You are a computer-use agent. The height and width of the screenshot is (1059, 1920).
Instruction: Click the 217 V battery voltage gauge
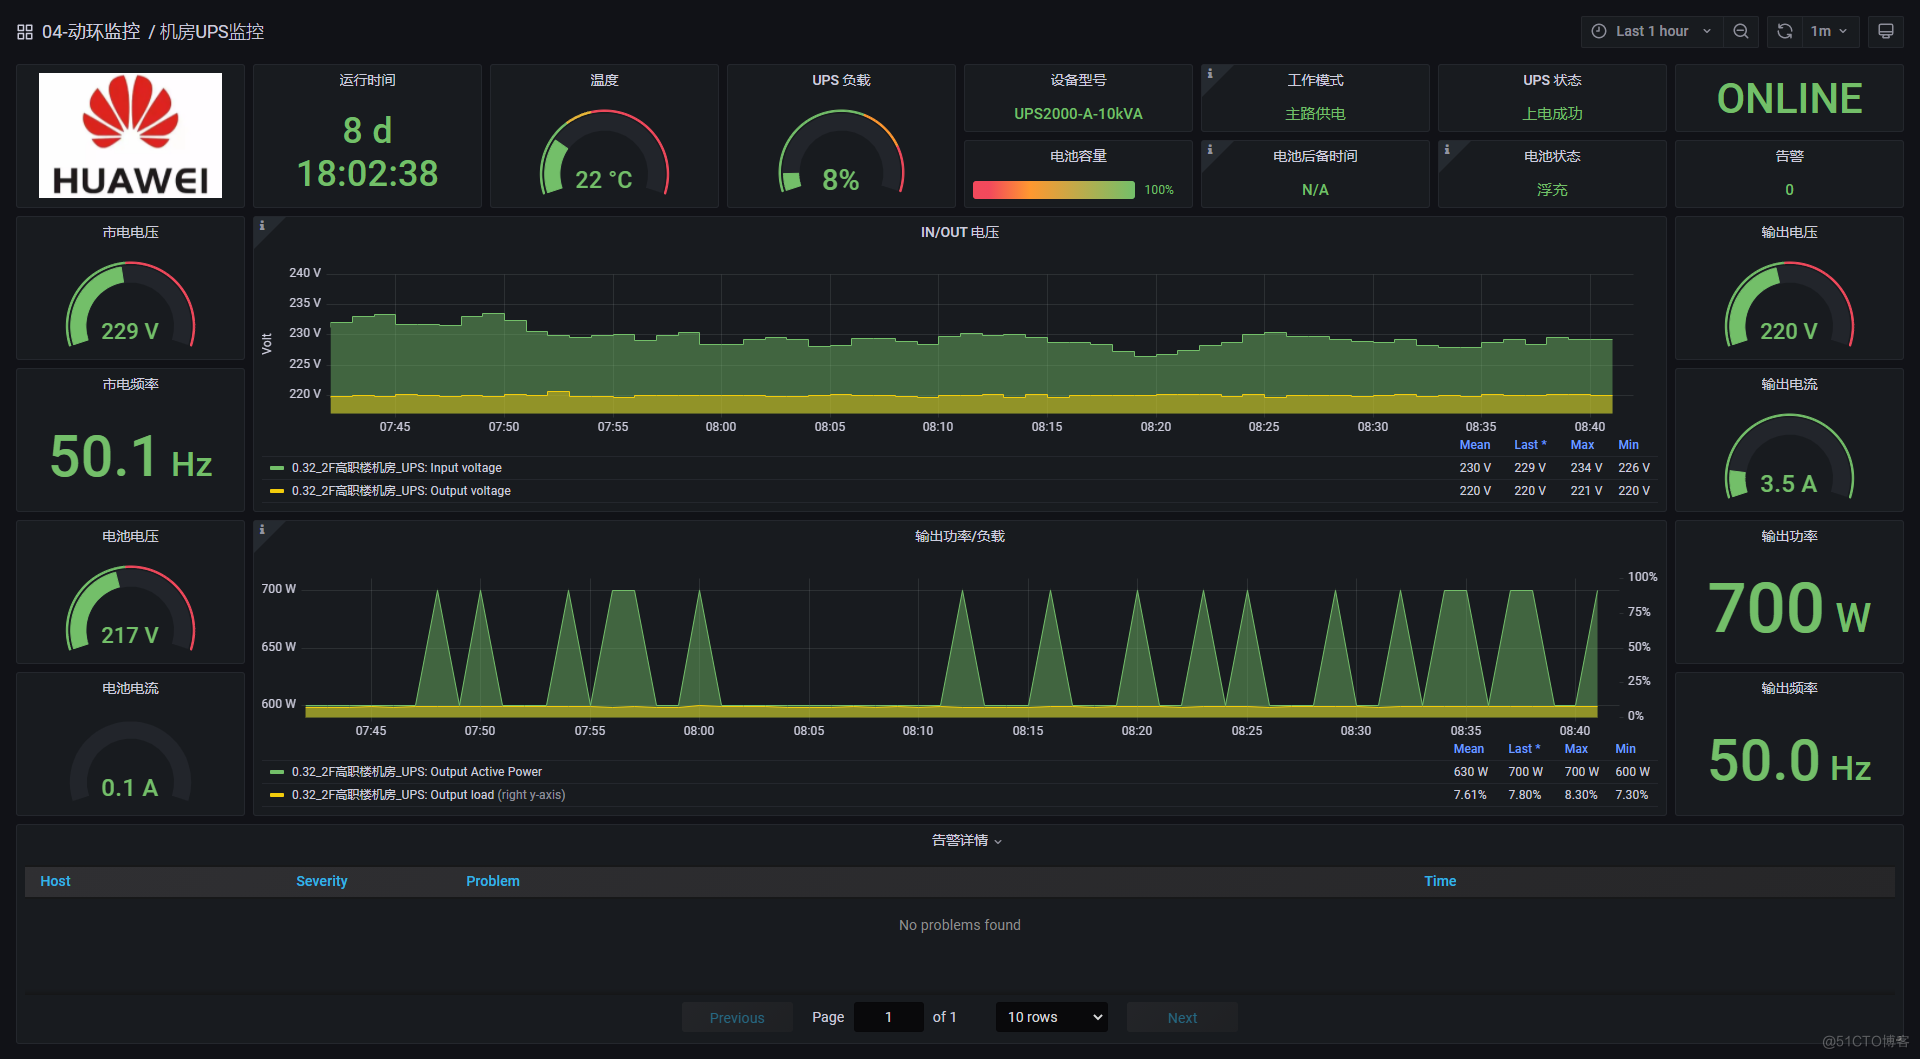[x=130, y=608]
